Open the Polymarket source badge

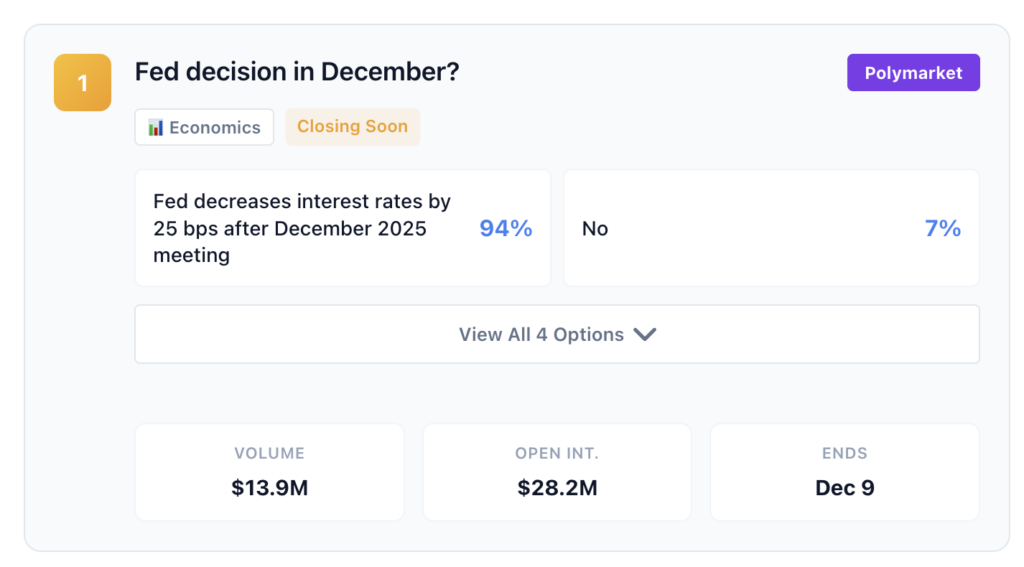pyautogui.click(x=913, y=73)
